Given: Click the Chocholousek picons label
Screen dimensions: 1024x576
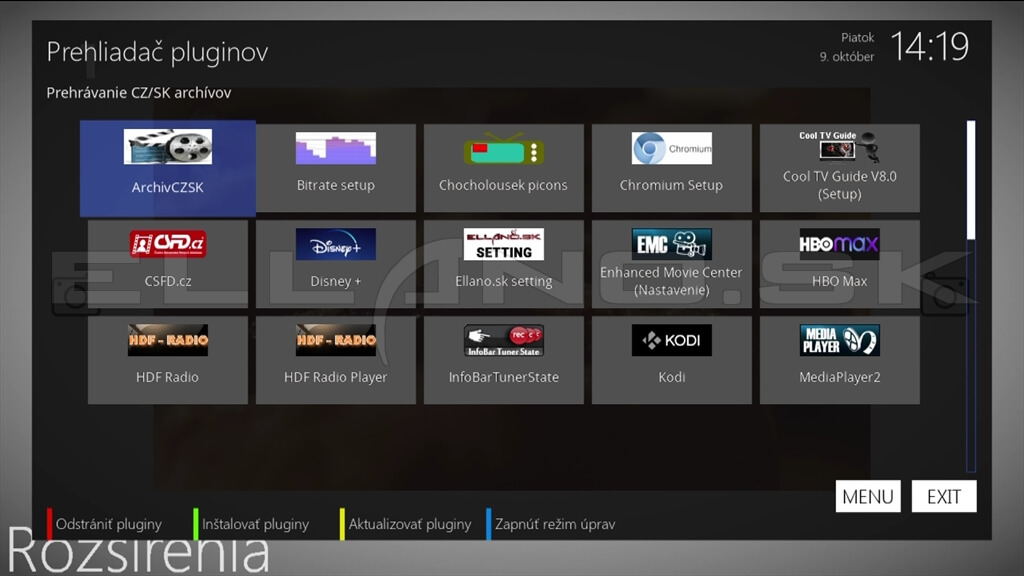Looking at the screenshot, I should pyautogui.click(x=504, y=185).
